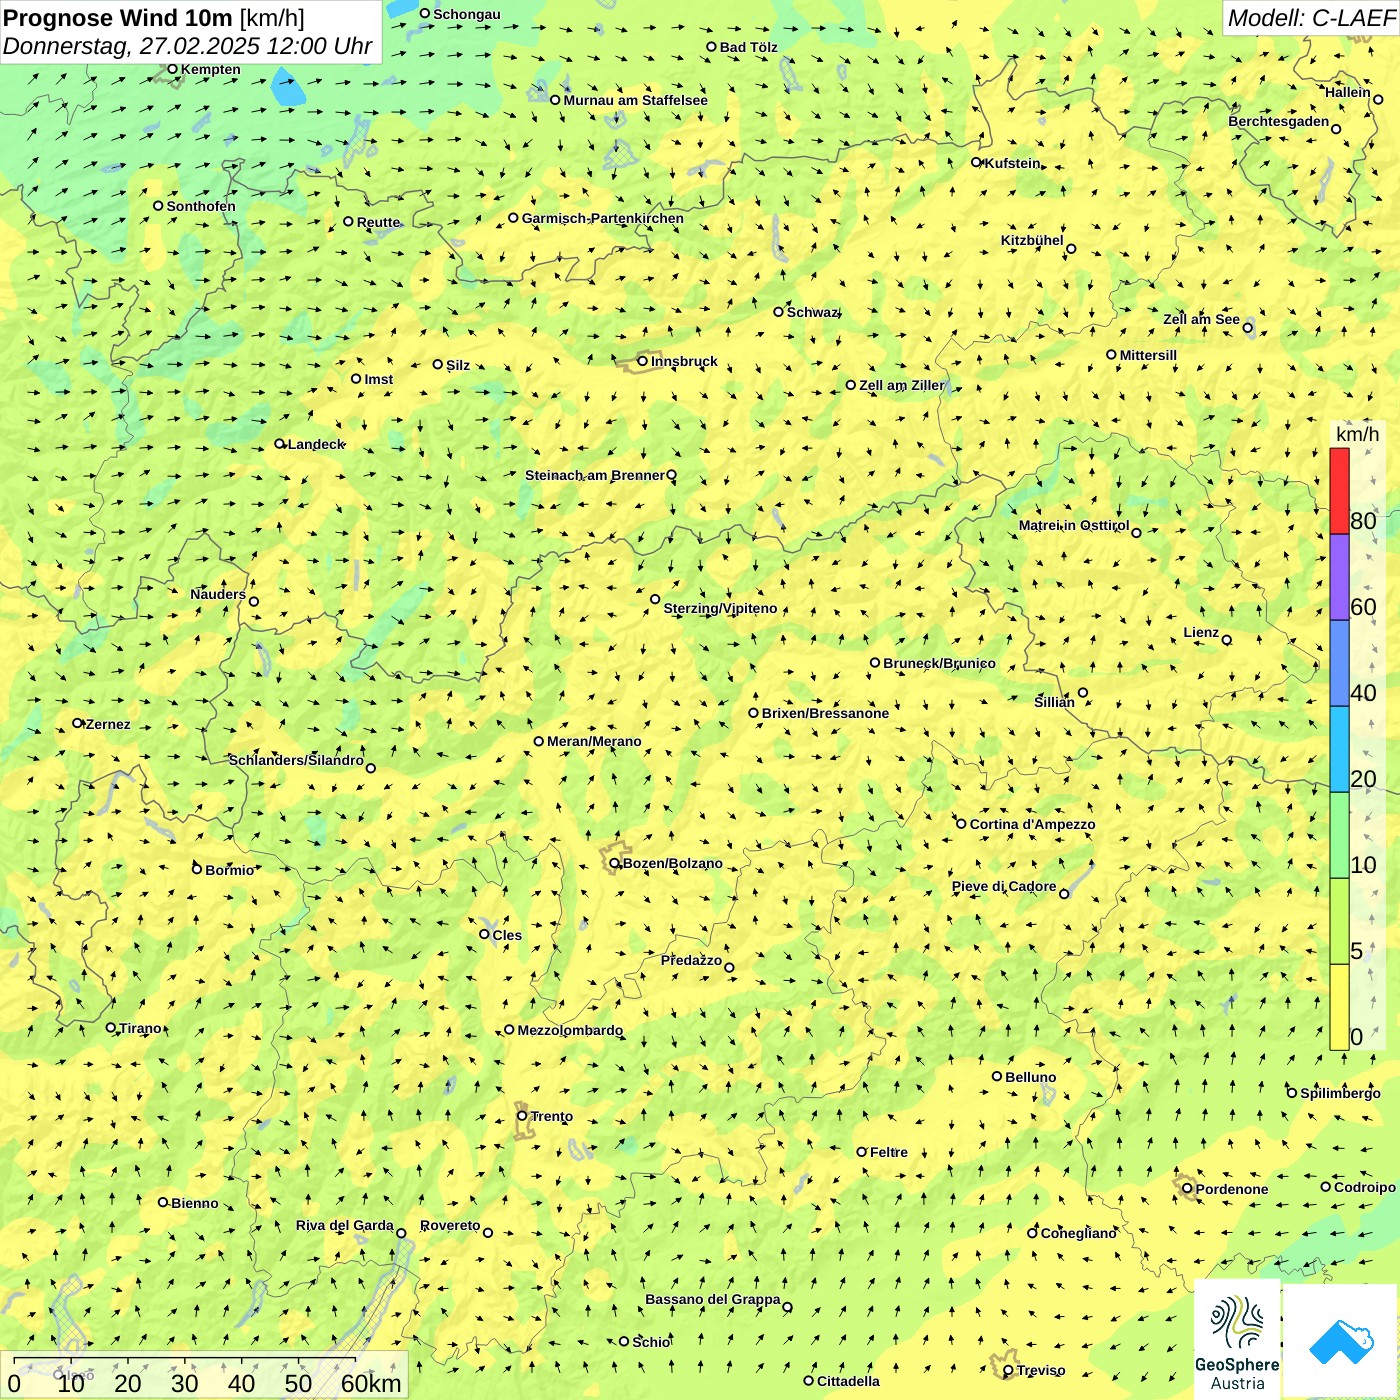Image resolution: width=1400 pixels, height=1400 pixels.
Task: Click the 'Reutte' map label
Action: coord(378,222)
